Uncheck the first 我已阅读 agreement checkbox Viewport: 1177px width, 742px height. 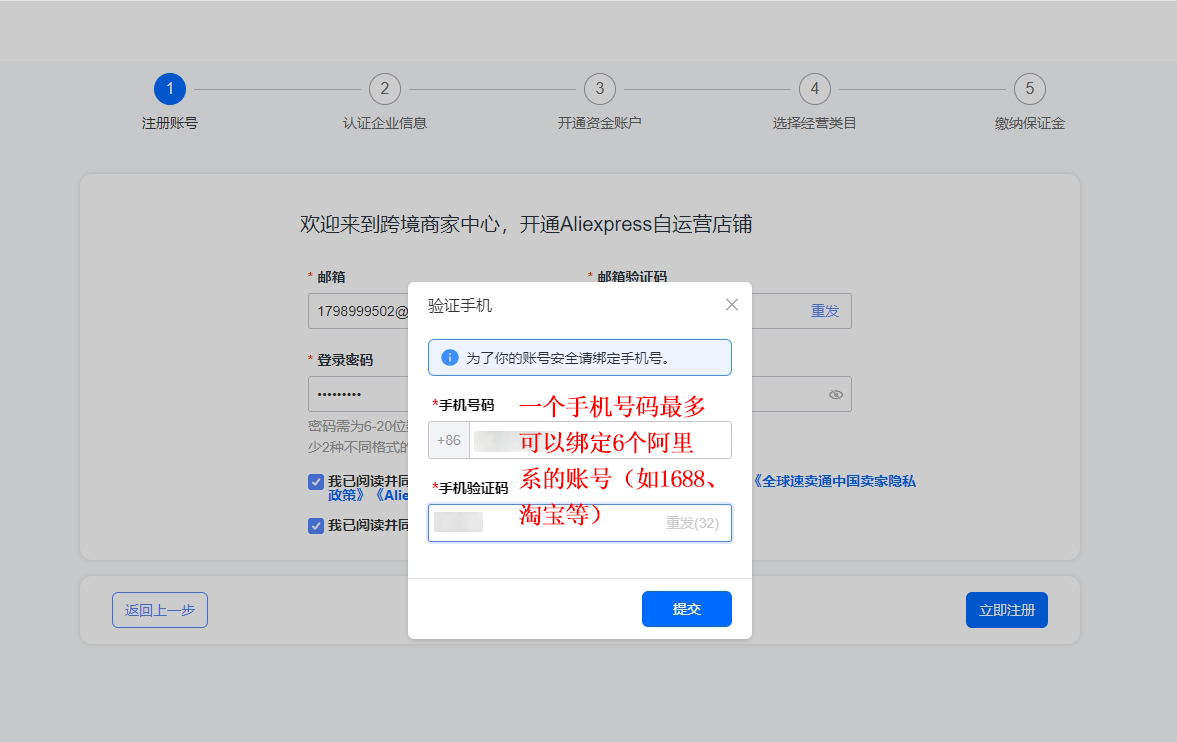pos(316,482)
